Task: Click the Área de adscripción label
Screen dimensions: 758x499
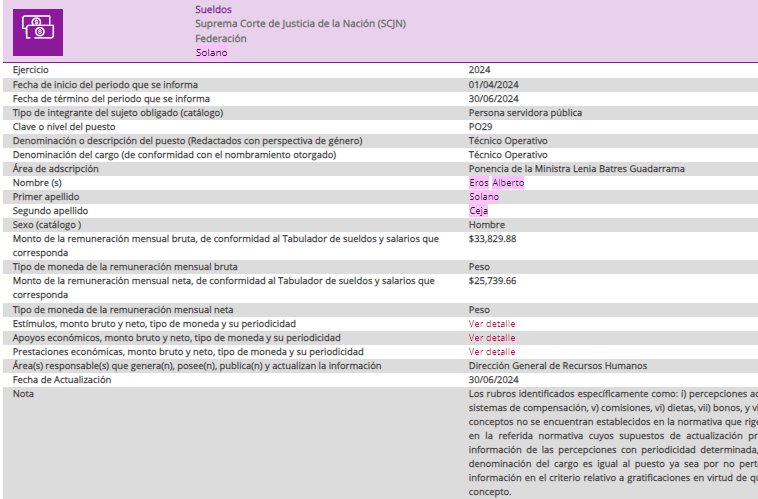Action: click(x=55, y=169)
